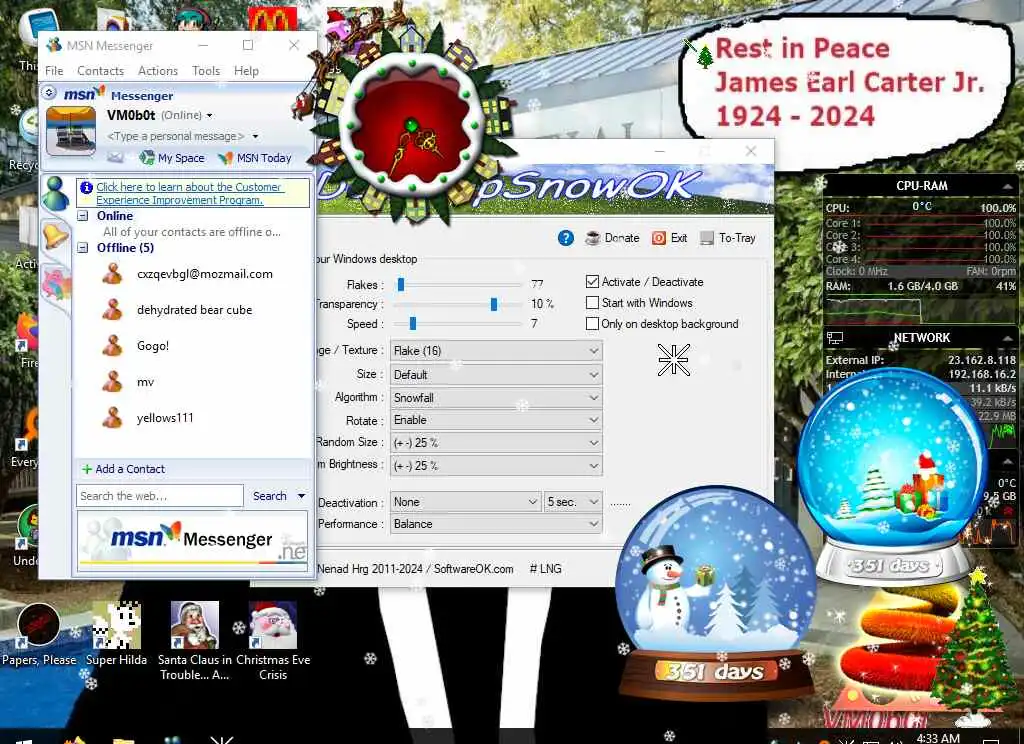
Task: Enable Only on desktop background checkbox
Action: pyautogui.click(x=592, y=323)
